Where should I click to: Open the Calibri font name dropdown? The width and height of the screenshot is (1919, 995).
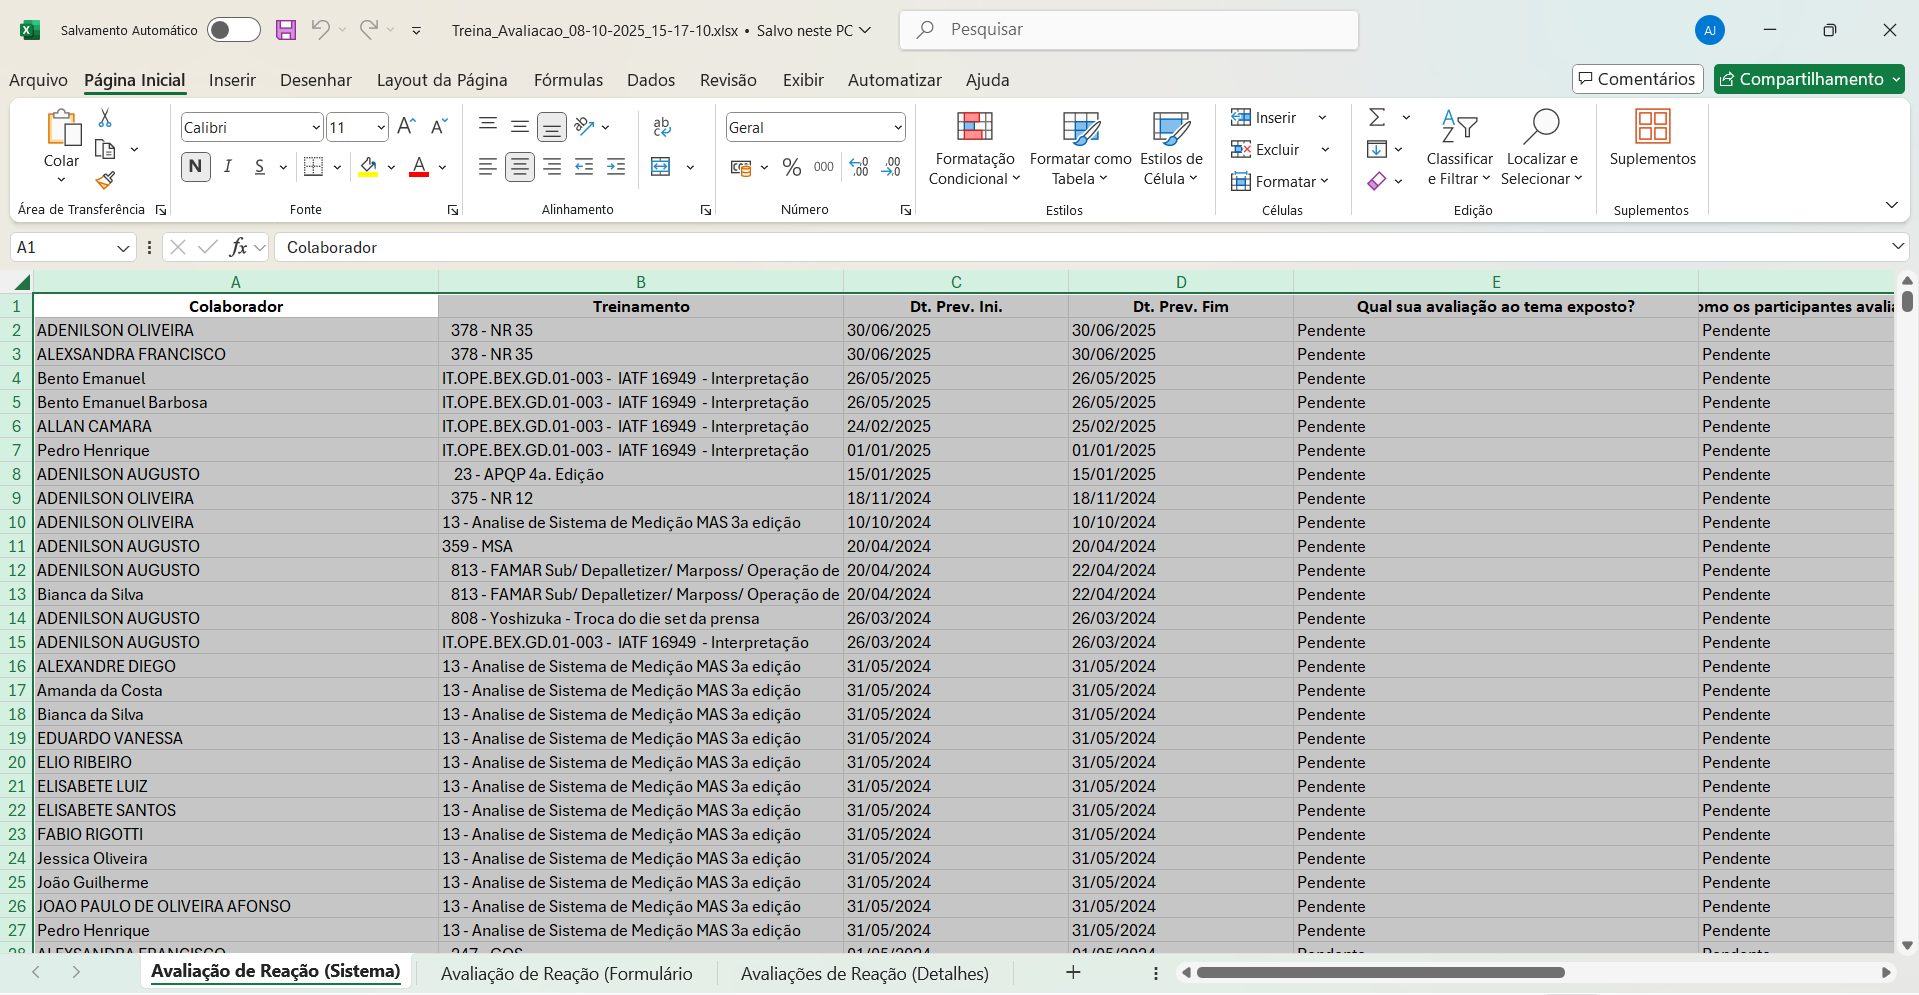click(316, 127)
